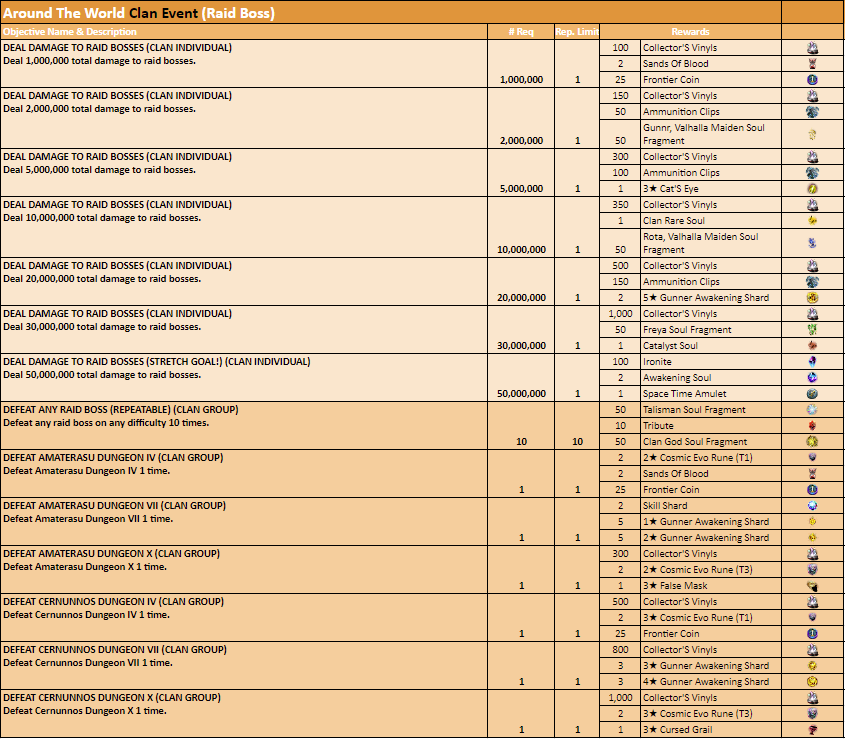
Task: Click the Freya Soul Fragment icon
Action: coord(812,330)
